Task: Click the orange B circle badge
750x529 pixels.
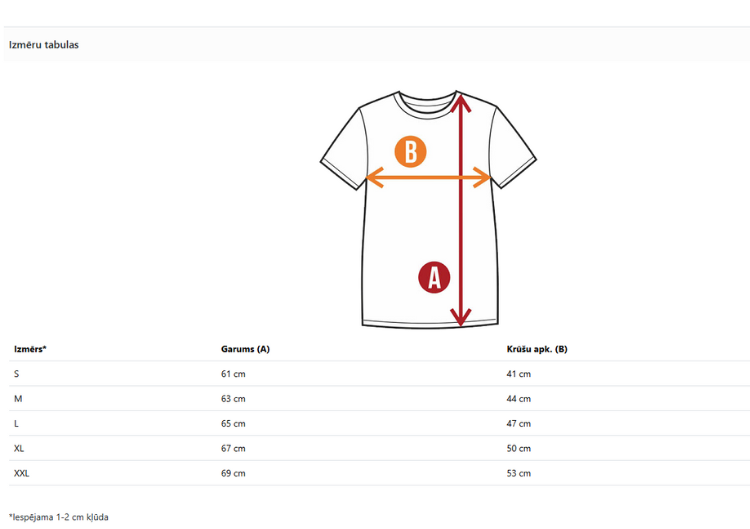Action: click(410, 152)
